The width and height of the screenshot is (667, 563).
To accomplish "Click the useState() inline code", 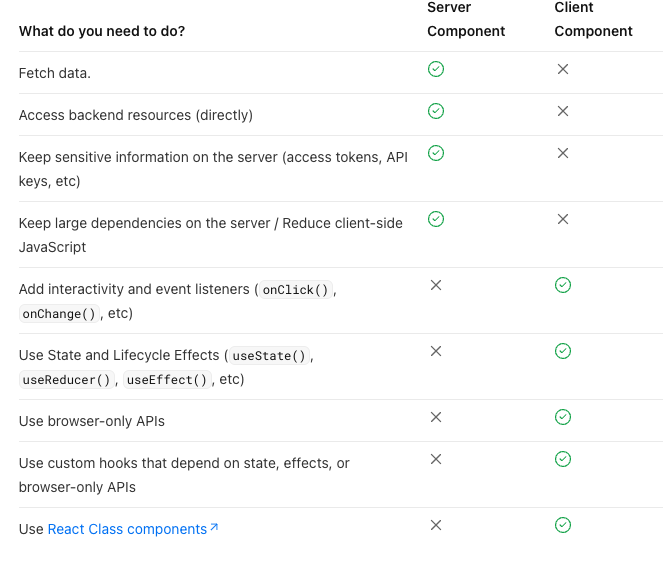I will [x=269, y=356].
